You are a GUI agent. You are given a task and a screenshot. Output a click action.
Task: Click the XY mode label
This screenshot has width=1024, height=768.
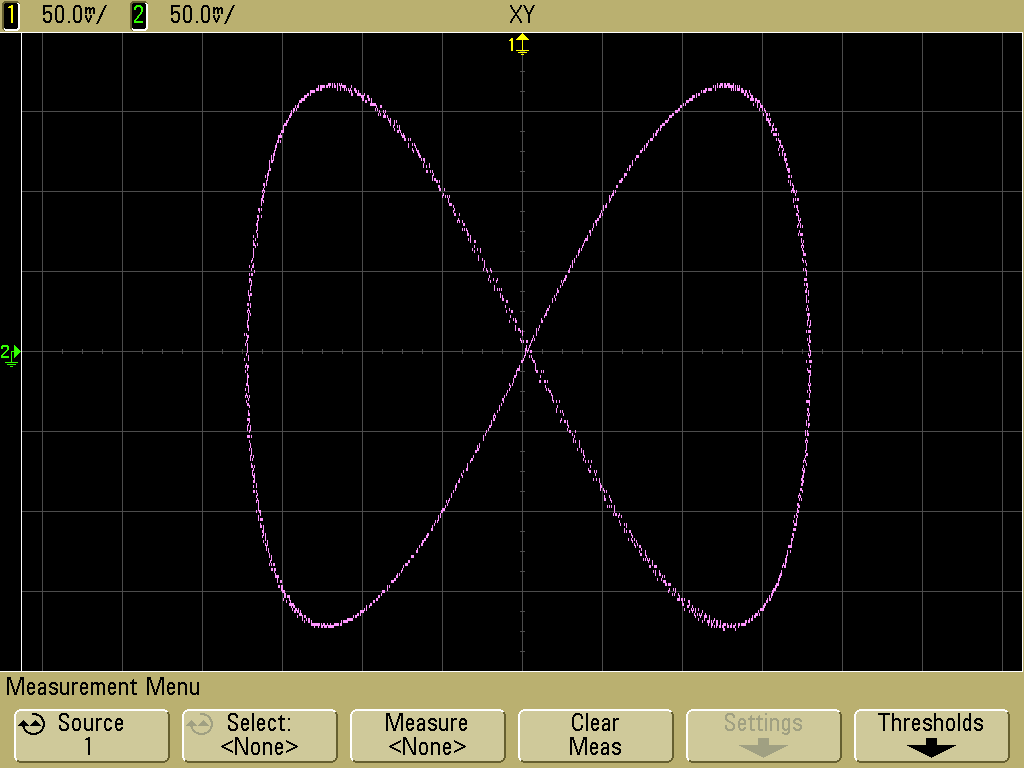coord(522,14)
